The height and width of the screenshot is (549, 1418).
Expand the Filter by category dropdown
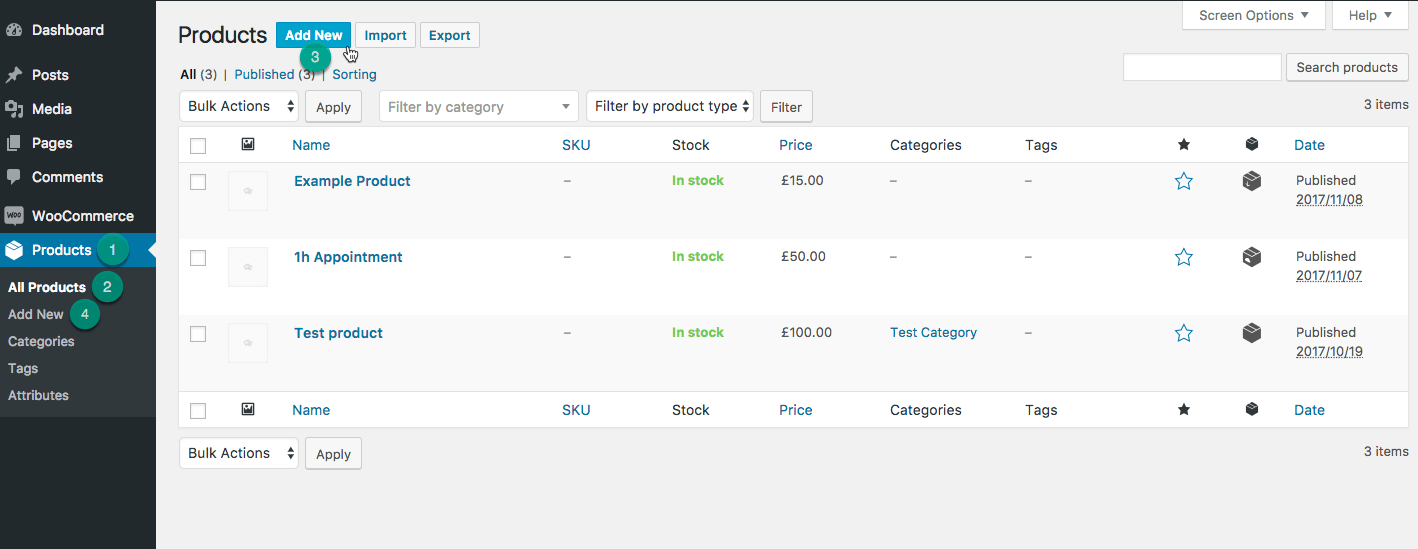point(478,107)
